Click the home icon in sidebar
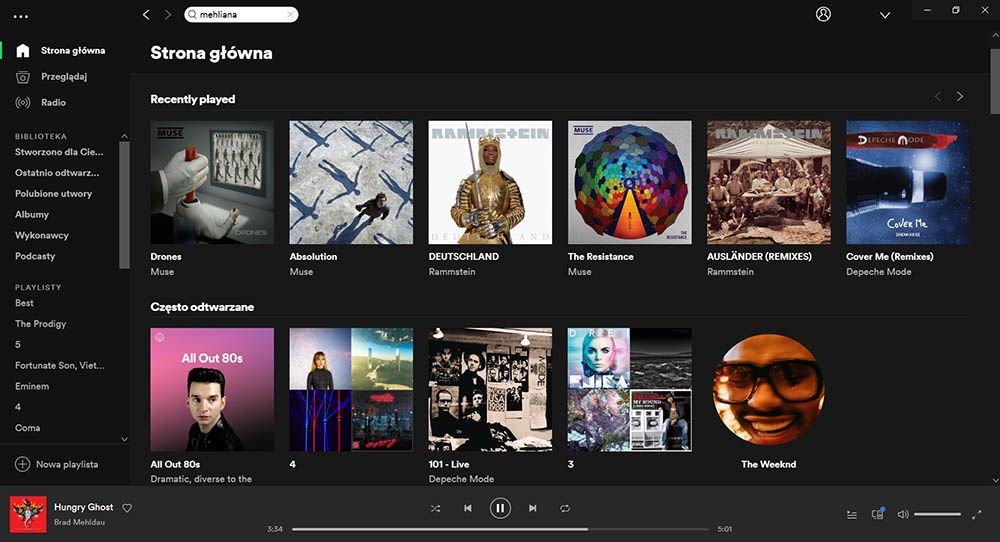The height and width of the screenshot is (542, 1000). tap(23, 50)
